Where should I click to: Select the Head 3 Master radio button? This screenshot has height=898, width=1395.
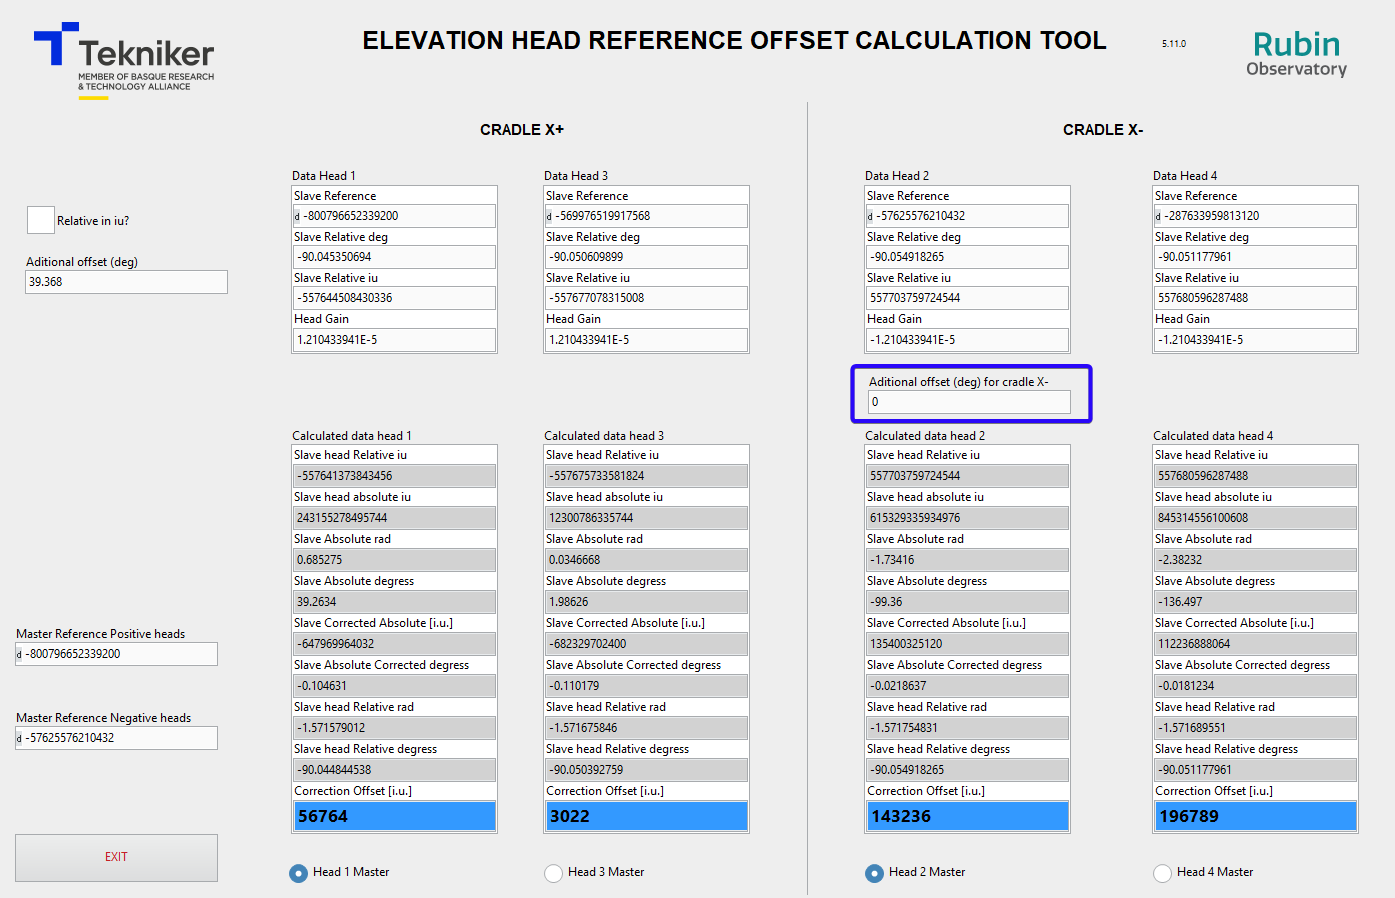tap(553, 873)
